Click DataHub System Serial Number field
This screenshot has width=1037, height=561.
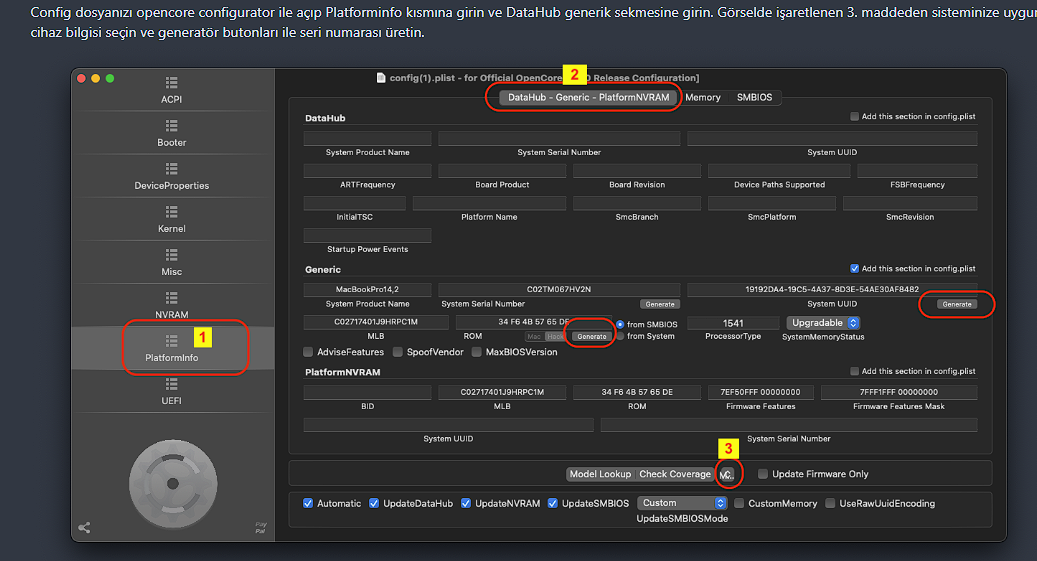coord(559,138)
